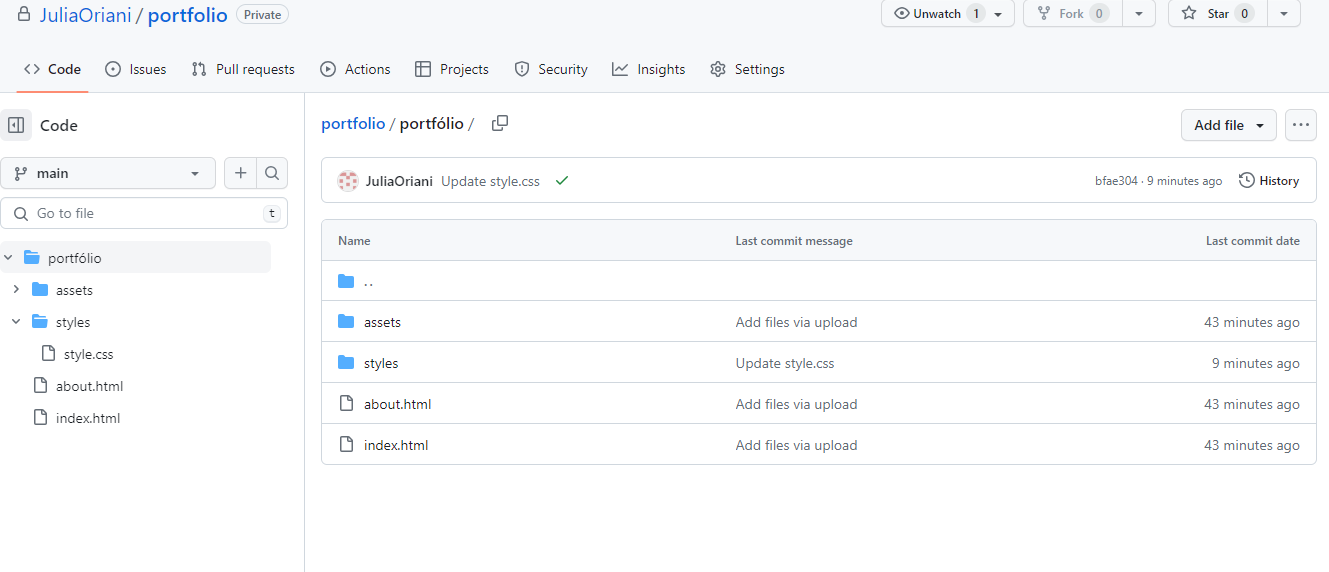Viewport: 1329px width, 572px height.
Task: Click the styles row Update style.css message
Action: pyautogui.click(x=785, y=363)
